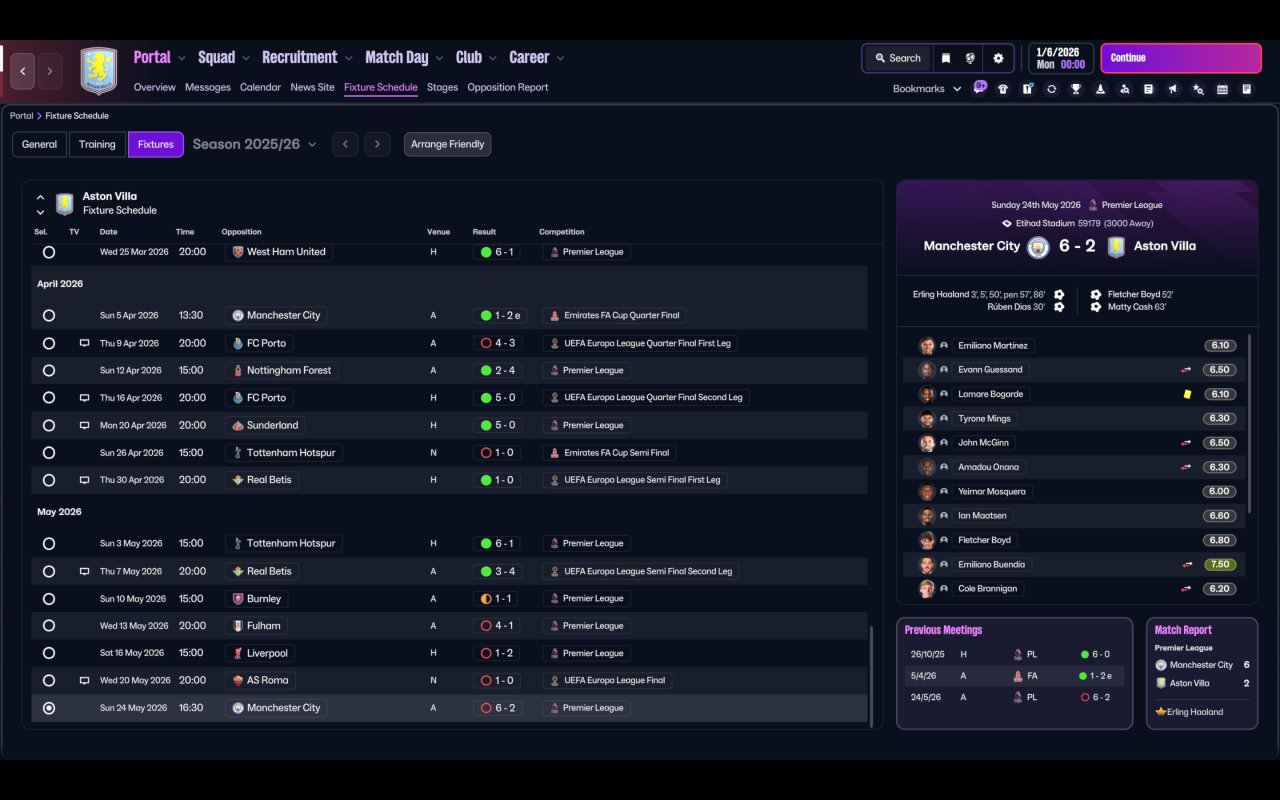Switch to the General tab

[x=40, y=144]
